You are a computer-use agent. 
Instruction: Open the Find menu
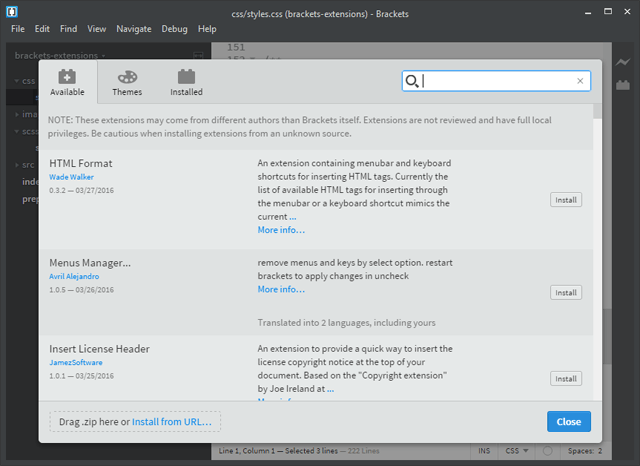pyautogui.click(x=69, y=29)
